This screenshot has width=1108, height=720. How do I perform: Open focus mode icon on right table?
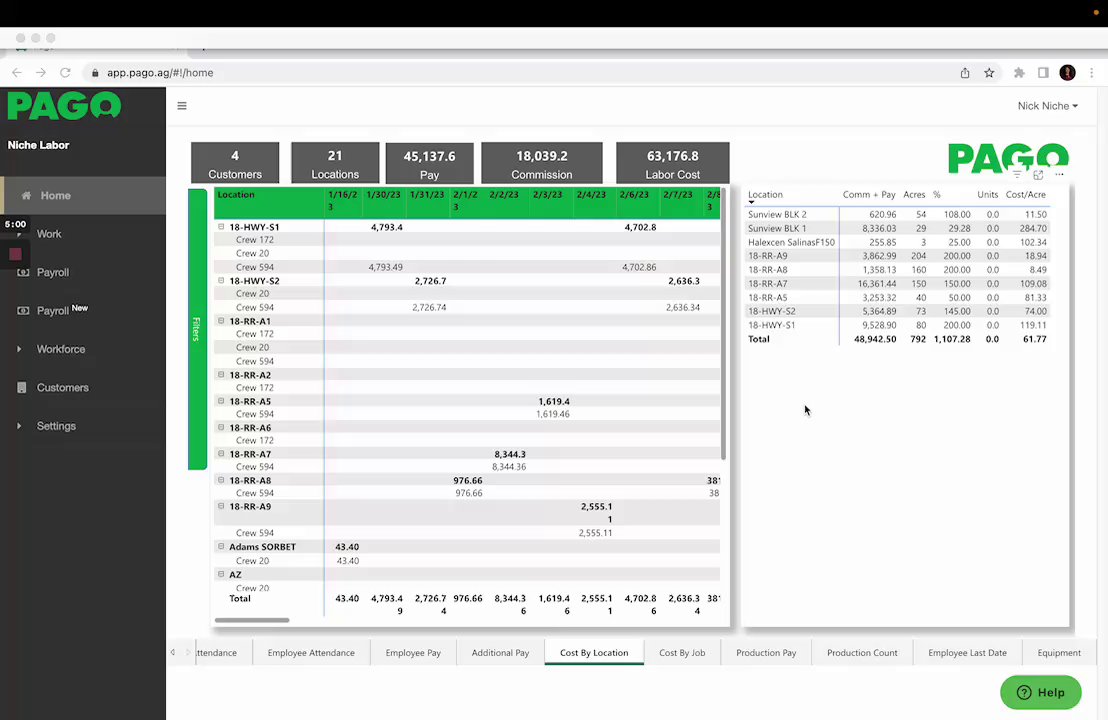coord(1038,175)
